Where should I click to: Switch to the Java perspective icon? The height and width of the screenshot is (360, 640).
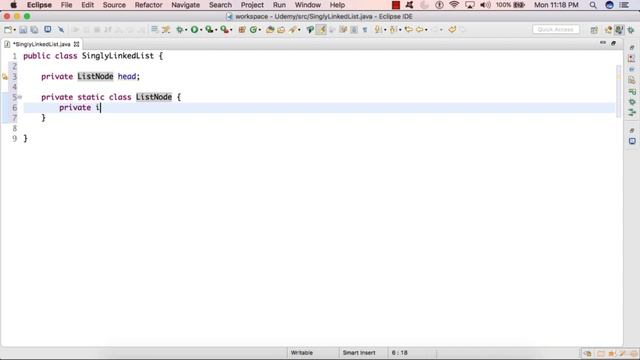click(x=619, y=30)
